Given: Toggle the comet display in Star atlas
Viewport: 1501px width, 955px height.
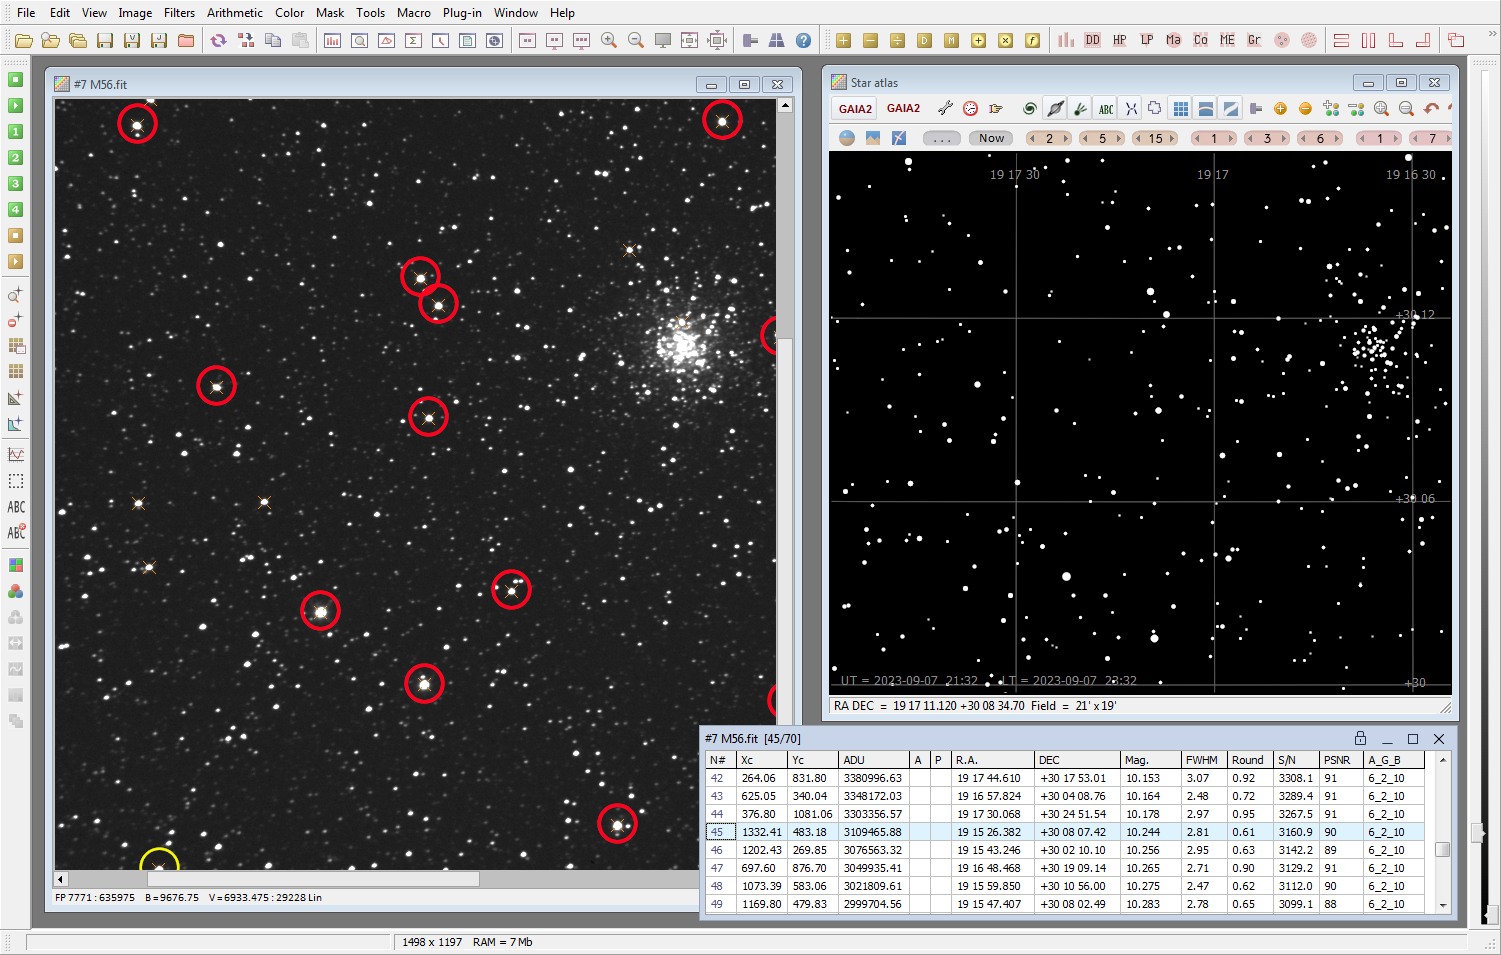Looking at the screenshot, I should point(1080,108).
